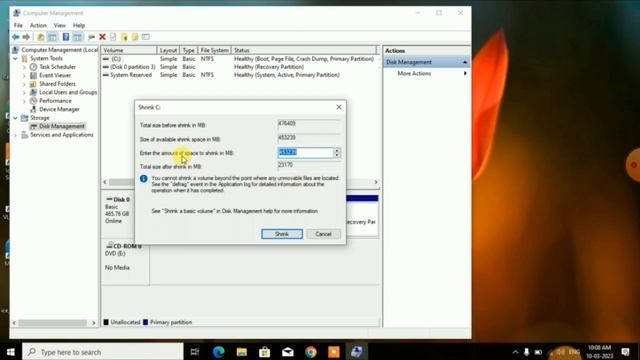Increase shrink amount with up spinner
640x360 pixels.
(x=337, y=150)
